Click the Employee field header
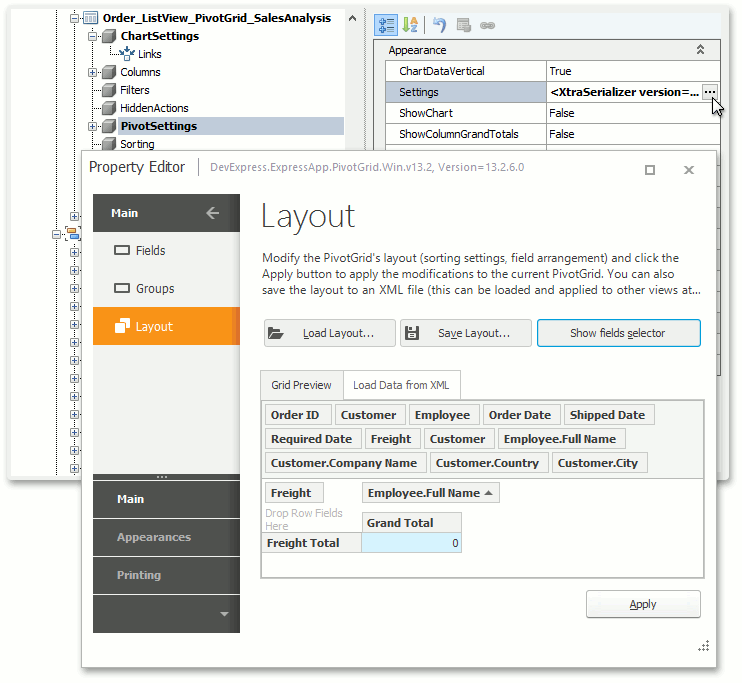Screen dimensions: 742x683 click(x=442, y=415)
